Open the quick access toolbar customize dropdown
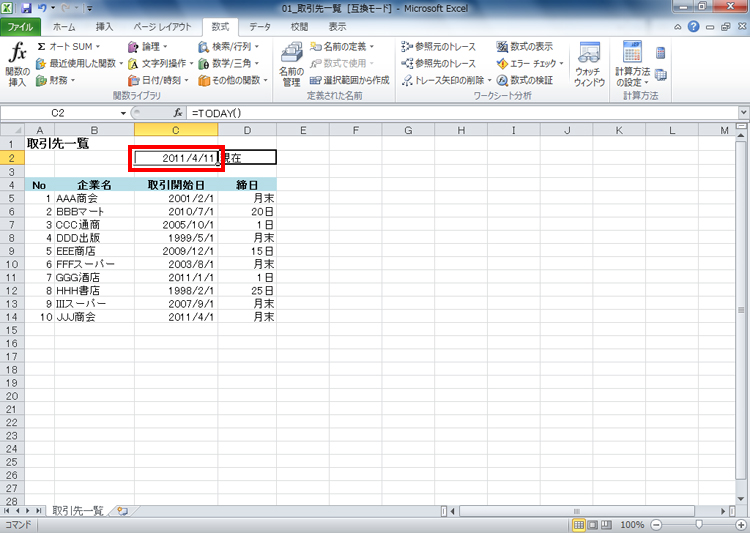 pyautogui.click(x=89, y=9)
